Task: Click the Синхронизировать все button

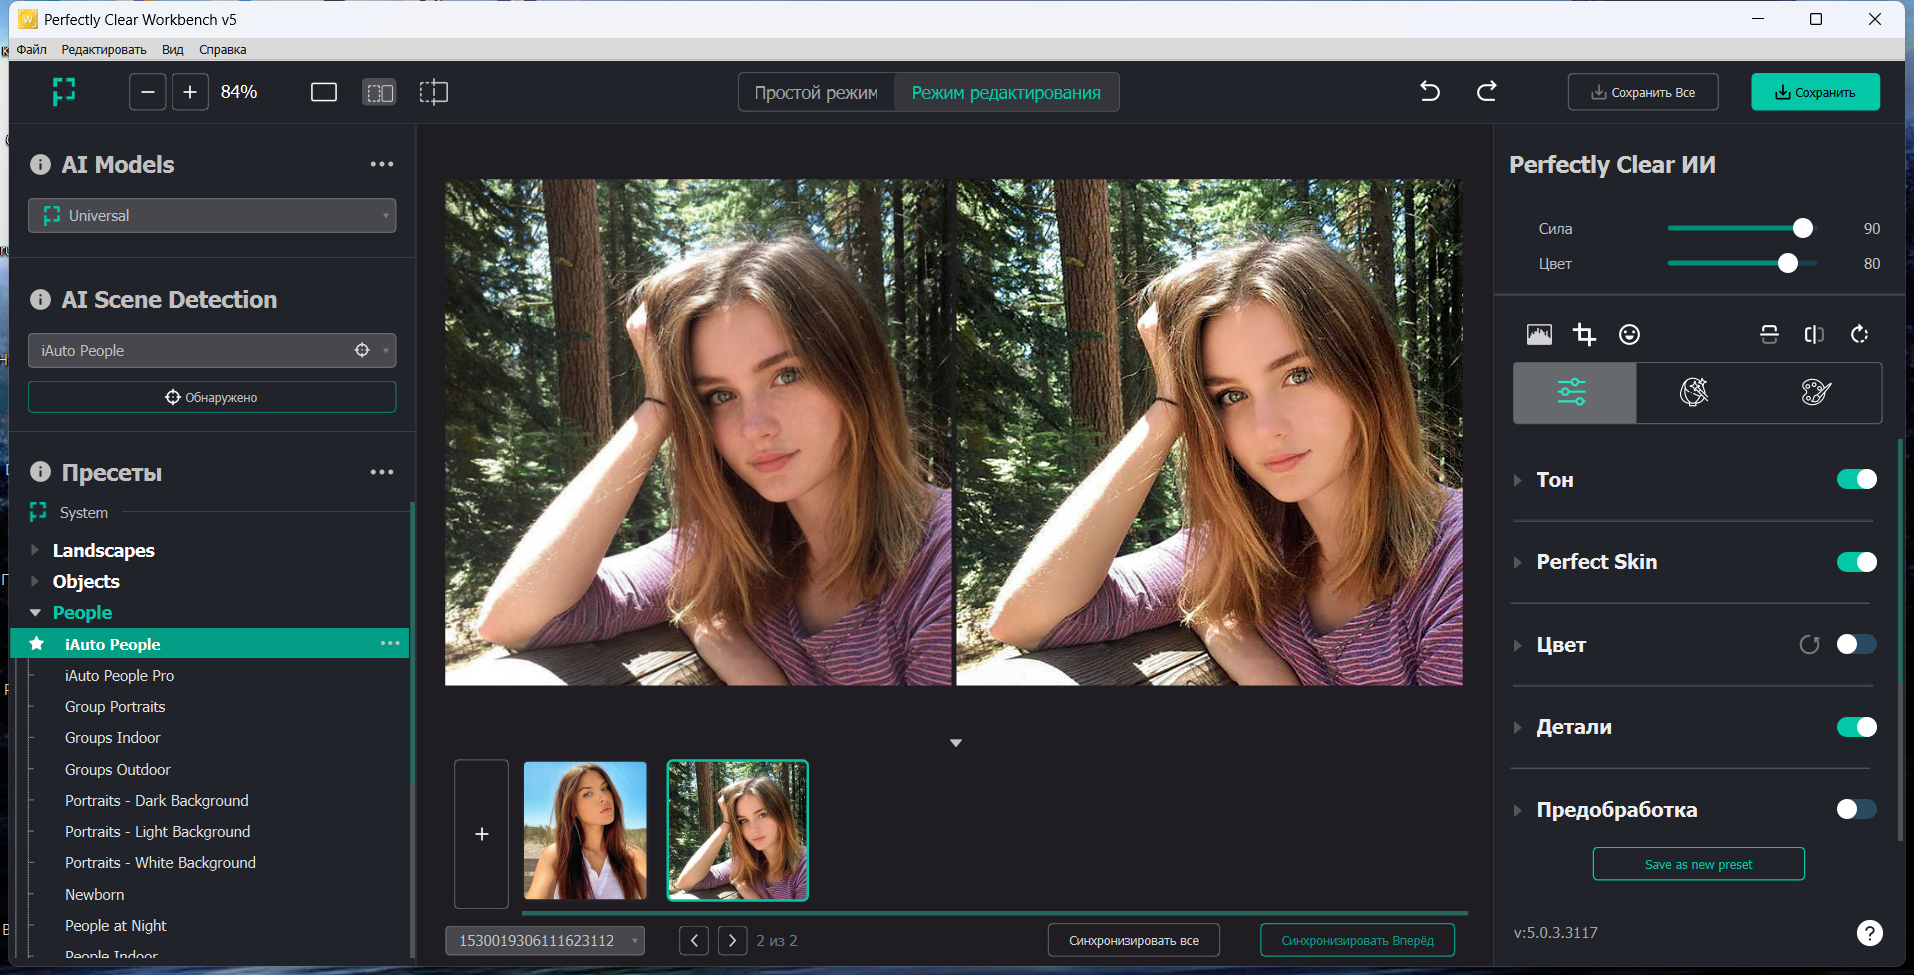Action: (x=1133, y=940)
